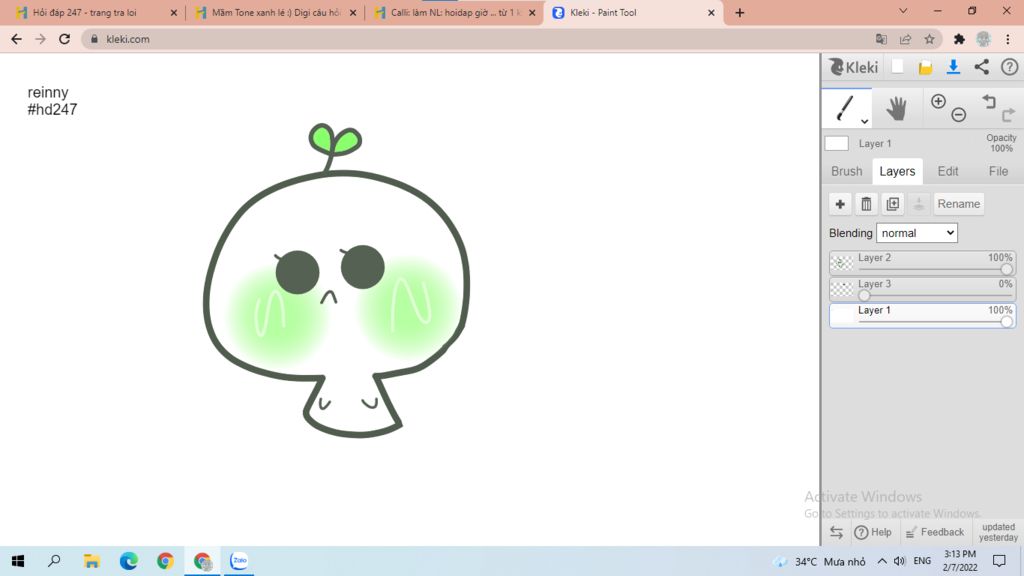The width and height of the screenshot is (1024, 576).
Task: Undo the last stroke
Action: [x=989, y=101]
